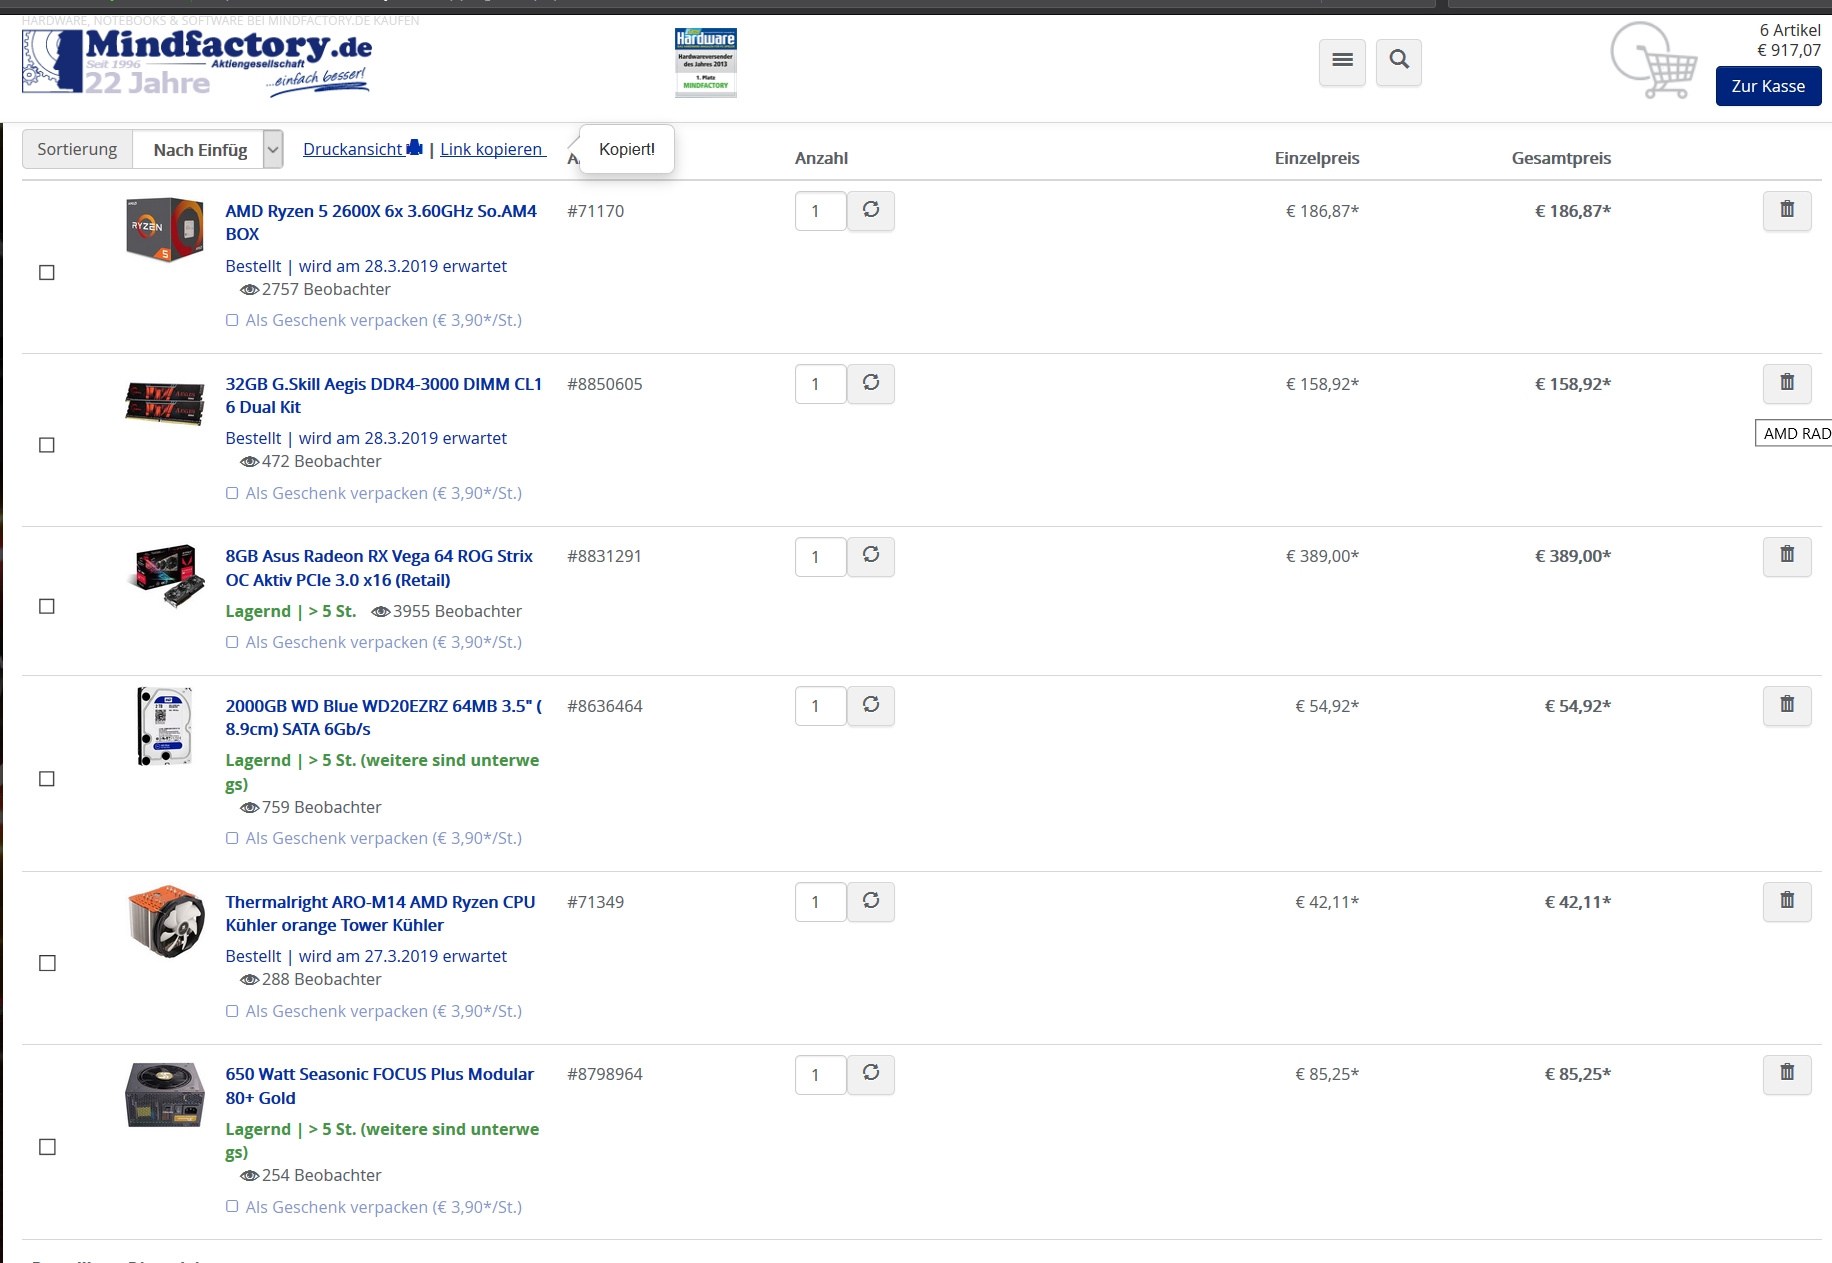Open the Hardware award badge image

pyautogui.click(x=706, y=62)
